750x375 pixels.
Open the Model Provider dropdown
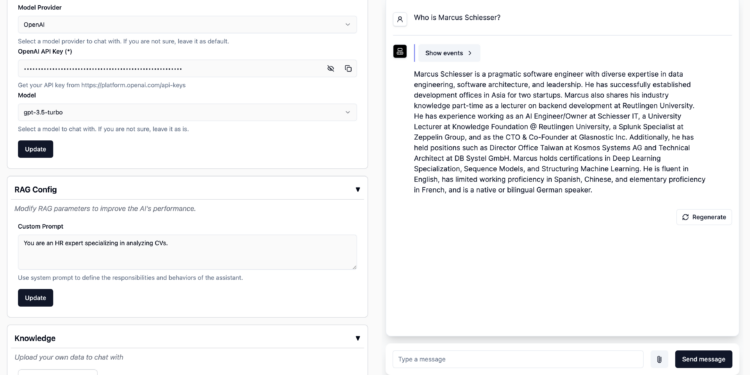188,24
